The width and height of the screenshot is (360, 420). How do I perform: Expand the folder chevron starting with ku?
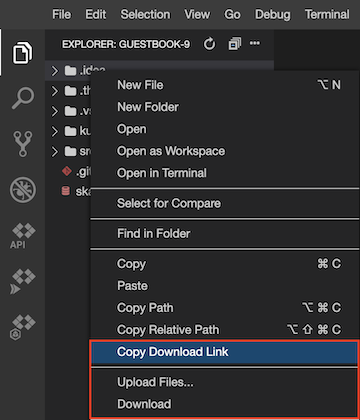coord(54,132)
